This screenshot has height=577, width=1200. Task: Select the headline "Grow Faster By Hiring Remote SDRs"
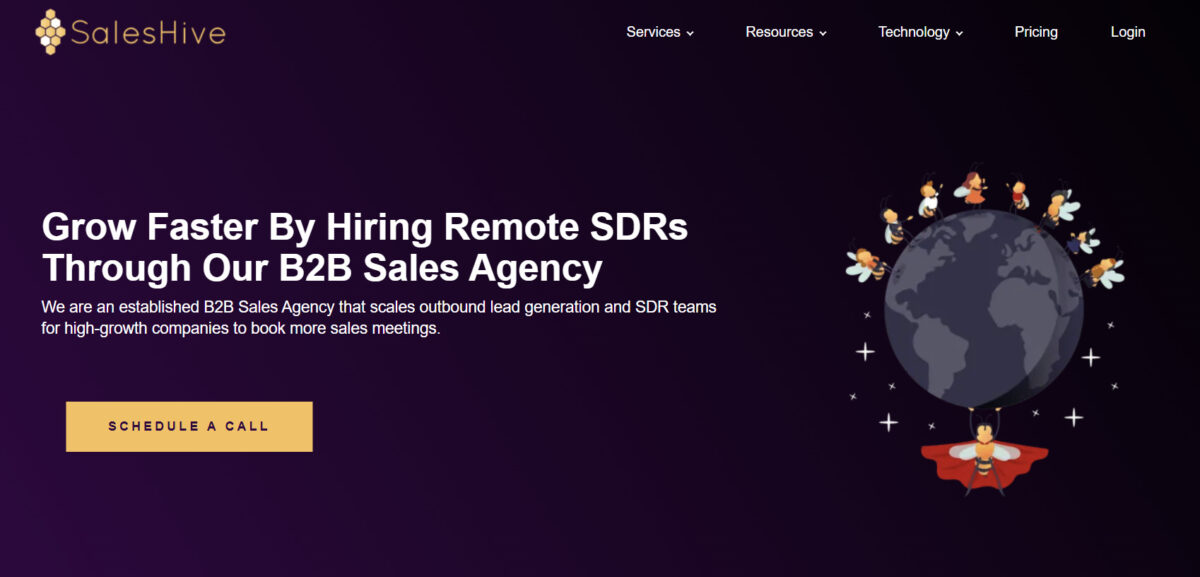pos(365,228)
